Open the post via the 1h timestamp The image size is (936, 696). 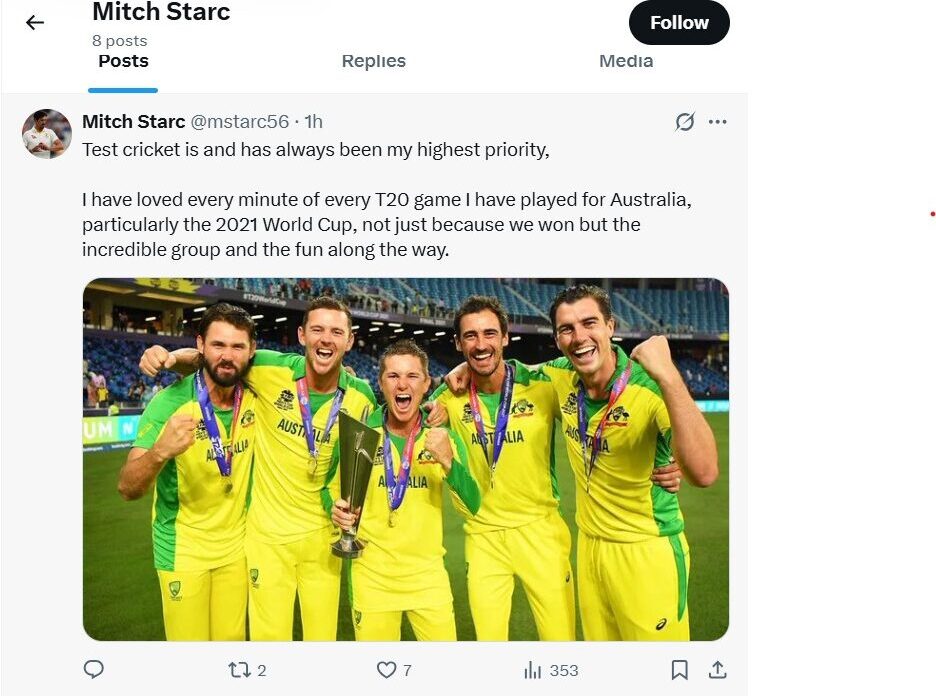[x=313, y=122]
